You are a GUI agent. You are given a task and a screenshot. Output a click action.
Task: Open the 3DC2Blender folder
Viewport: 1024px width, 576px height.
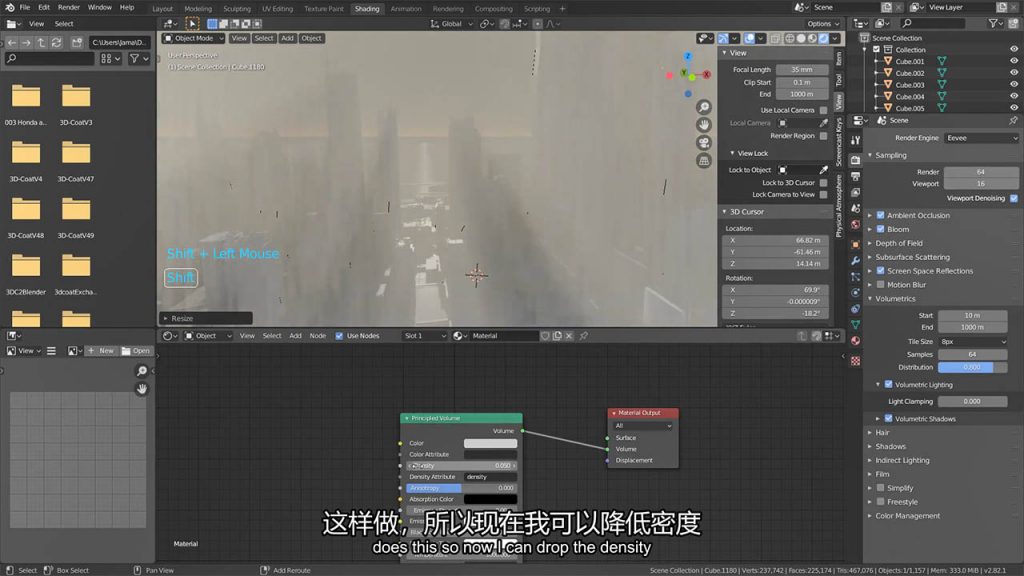pyautogui.click(x=26, y=273)
